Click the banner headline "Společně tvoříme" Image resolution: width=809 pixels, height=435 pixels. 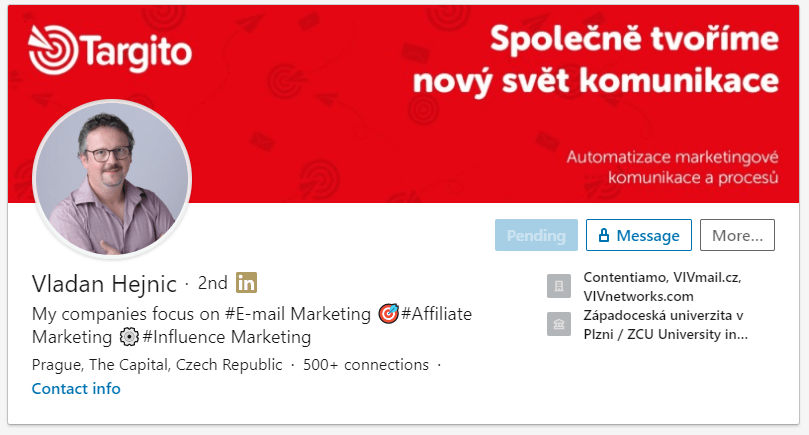click(x=633, y=40)
